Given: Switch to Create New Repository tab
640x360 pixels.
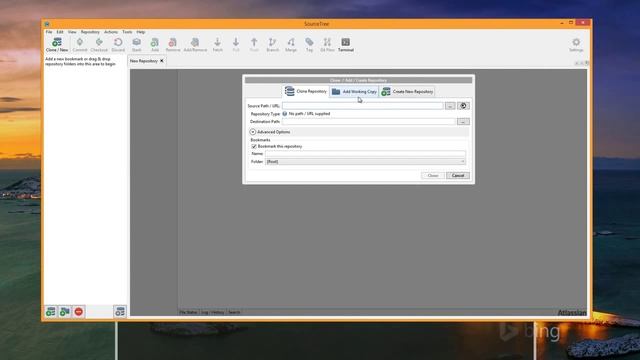Looking at the screenshot, I should (x=407, y=91).
